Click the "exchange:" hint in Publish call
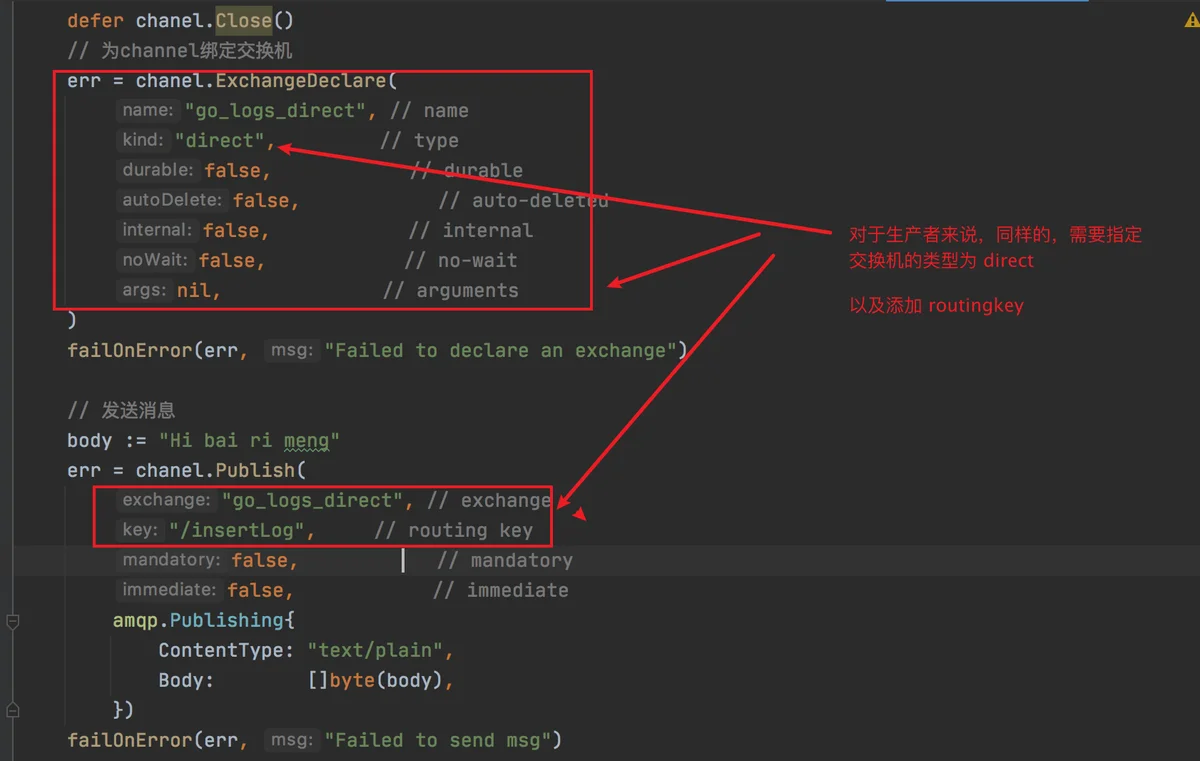Image resolution: width=1200 pixels, height=761 pixels. coord(166,500)
